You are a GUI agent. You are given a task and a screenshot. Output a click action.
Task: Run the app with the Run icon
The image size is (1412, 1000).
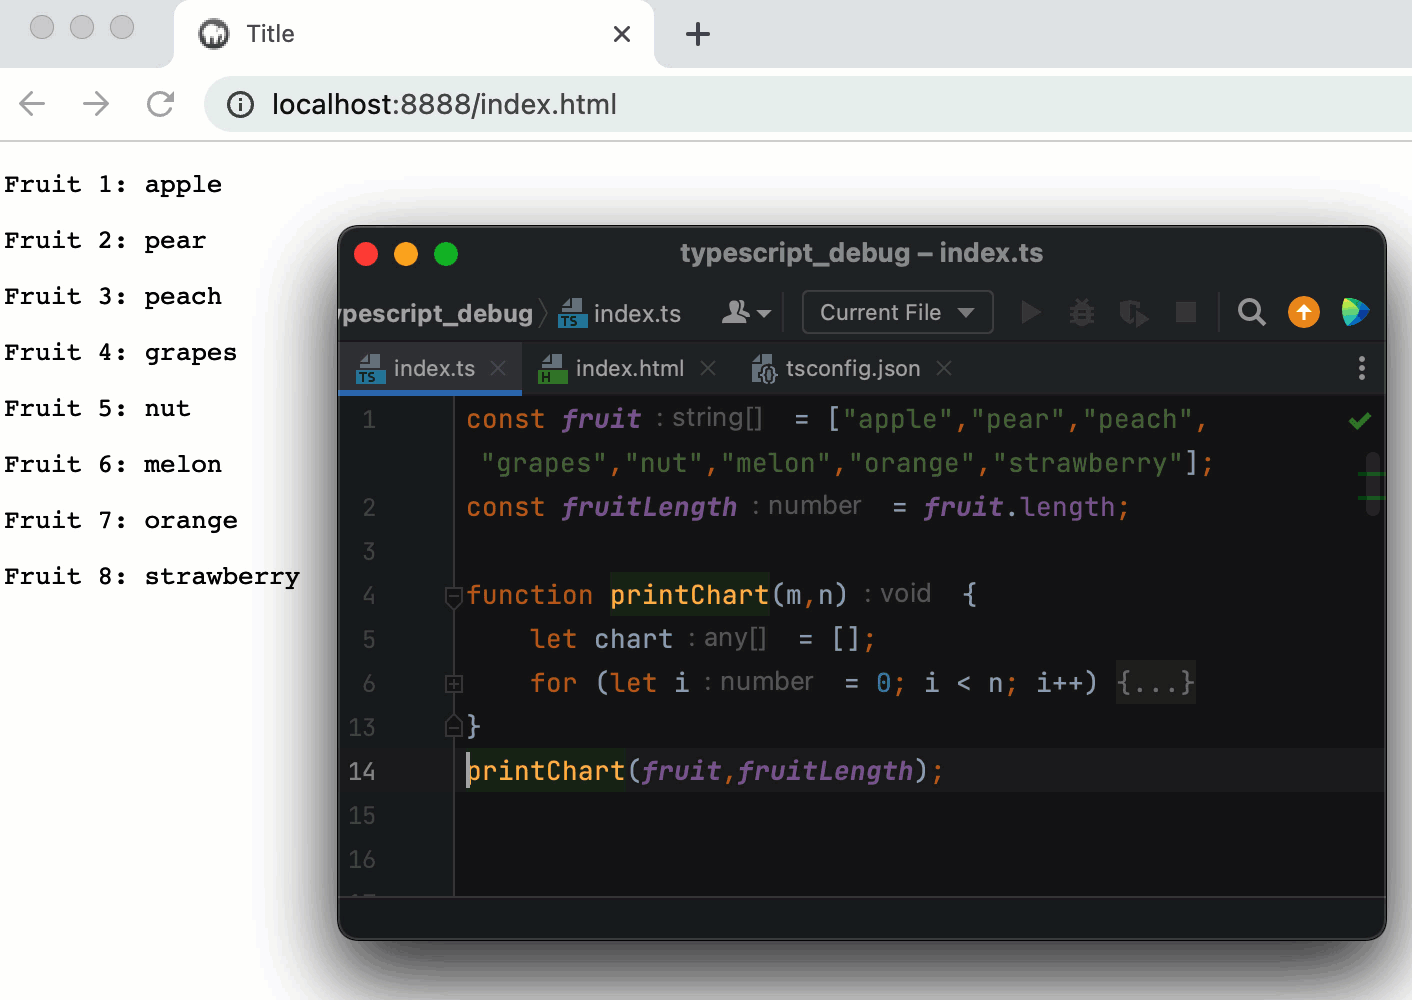point(1031,312)
